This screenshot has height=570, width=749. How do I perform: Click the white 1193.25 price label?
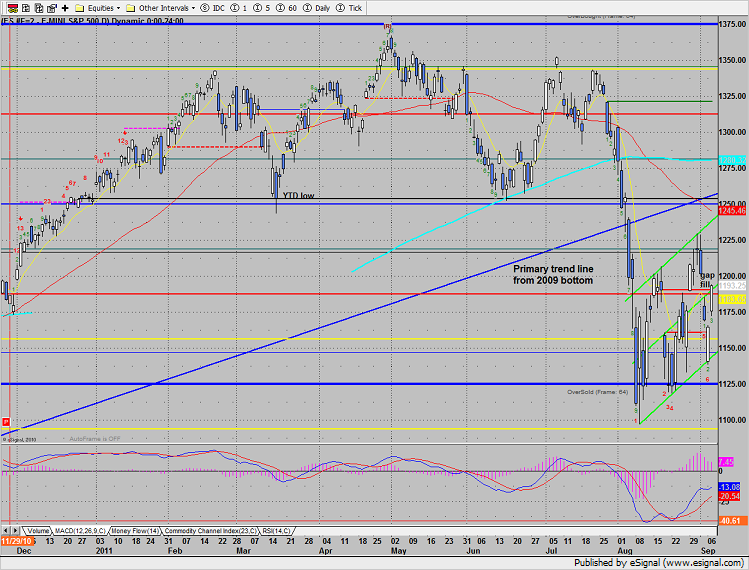[x=732, y=285]
